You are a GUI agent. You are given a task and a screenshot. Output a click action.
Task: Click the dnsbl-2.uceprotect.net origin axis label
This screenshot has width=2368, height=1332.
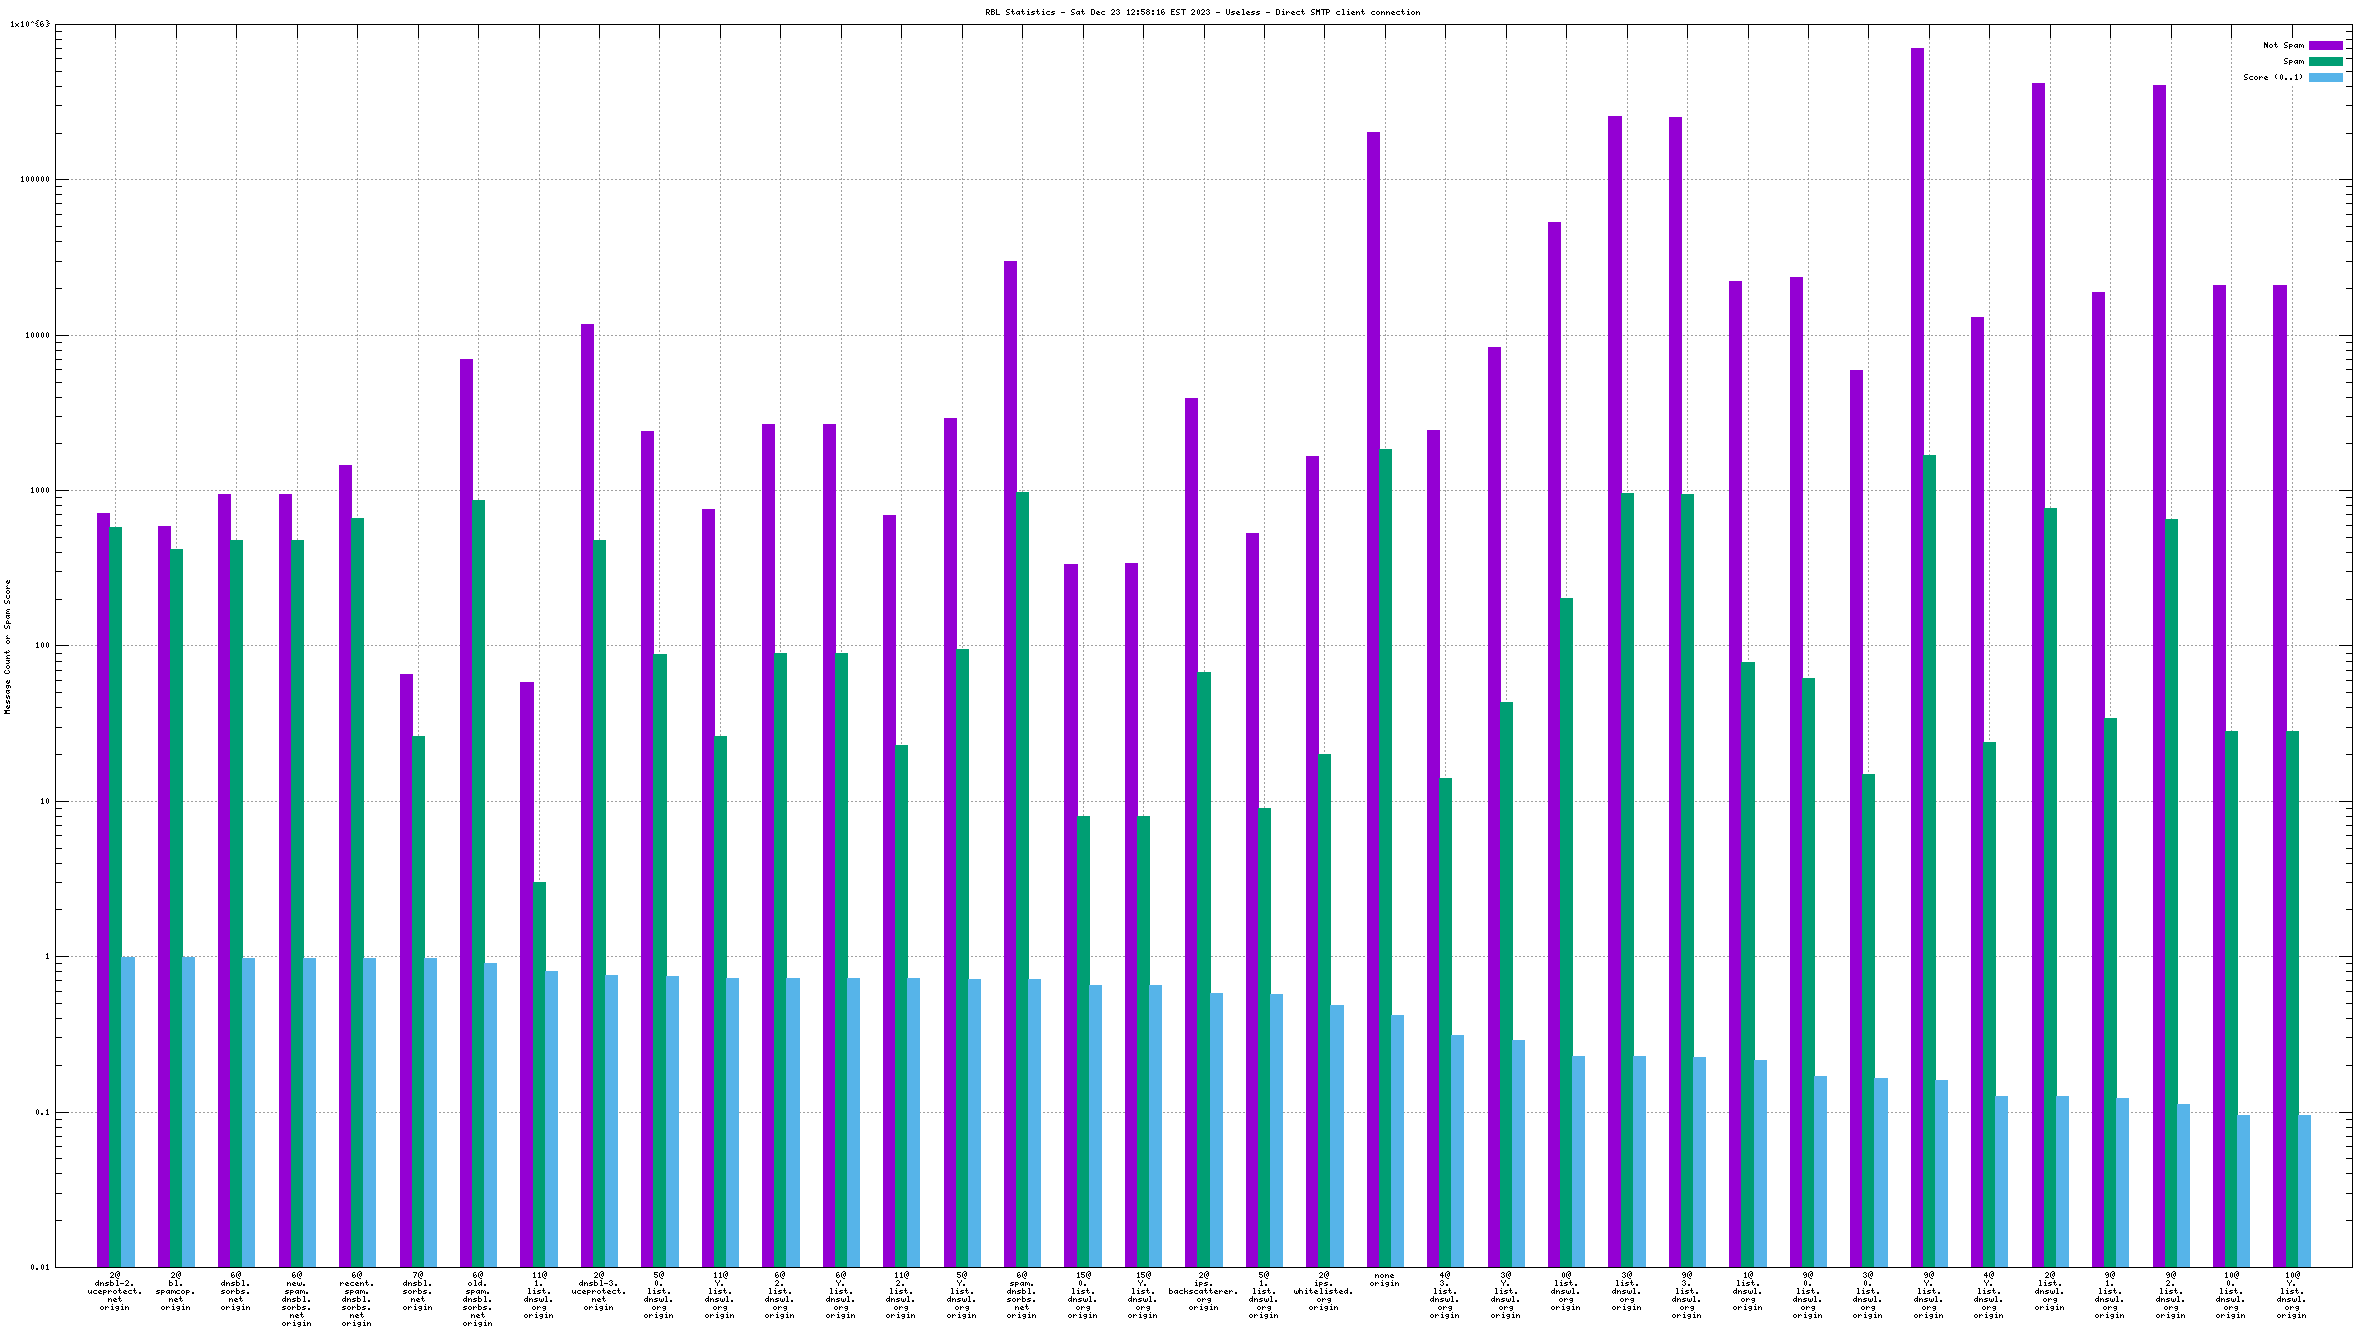click(115, 1291)
